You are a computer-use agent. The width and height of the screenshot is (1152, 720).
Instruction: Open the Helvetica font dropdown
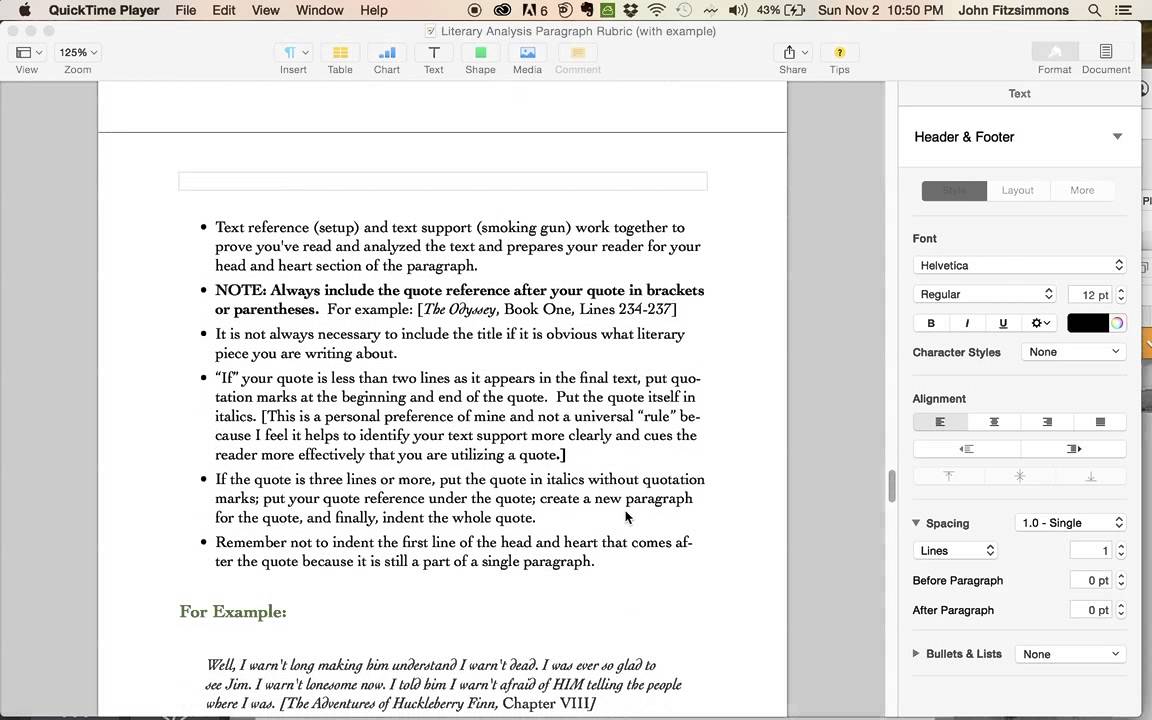coord(1020,265)
